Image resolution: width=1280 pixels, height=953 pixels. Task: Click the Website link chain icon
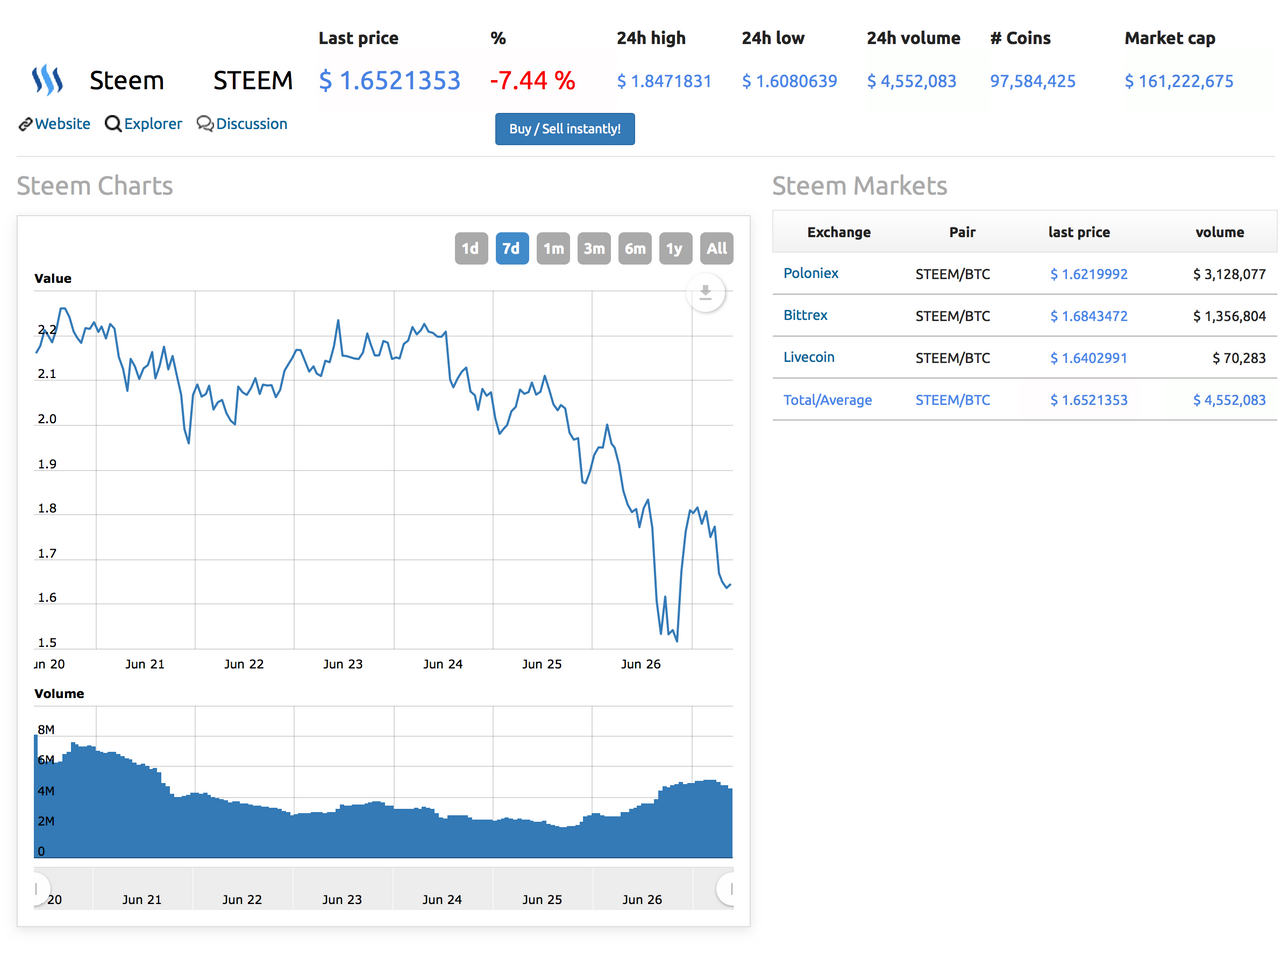click(x=25, y=124)
